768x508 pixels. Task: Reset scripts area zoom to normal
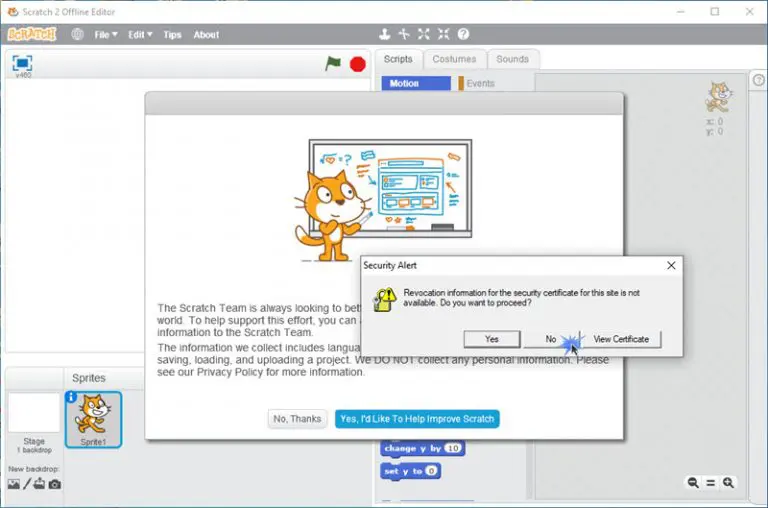tap(710, 483)
